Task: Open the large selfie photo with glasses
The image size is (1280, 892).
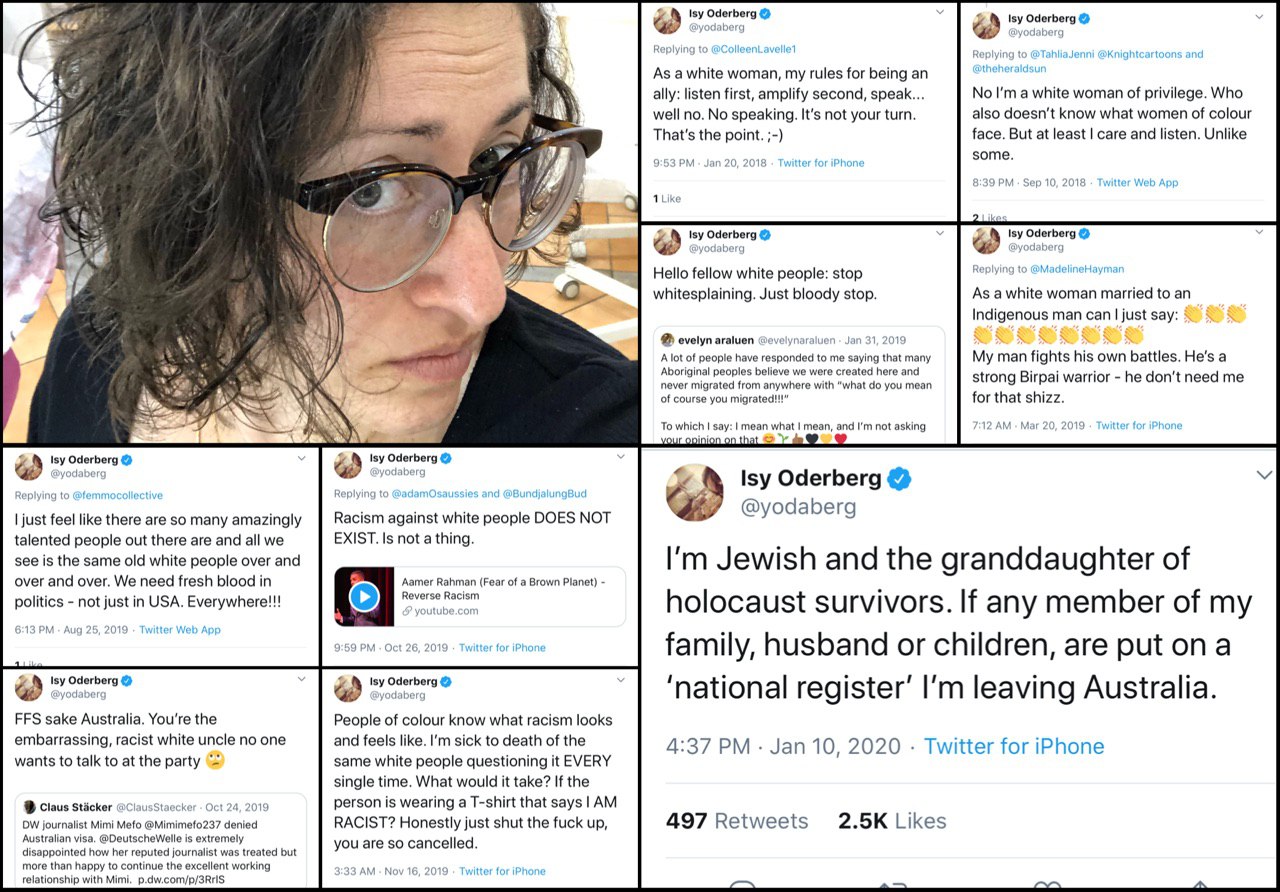Action: [320, 222]
